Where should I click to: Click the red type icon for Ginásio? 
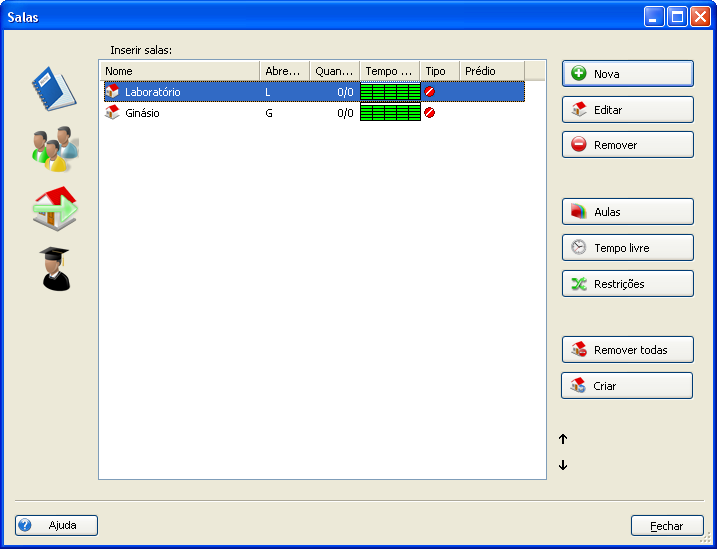[x=430, y=113]
